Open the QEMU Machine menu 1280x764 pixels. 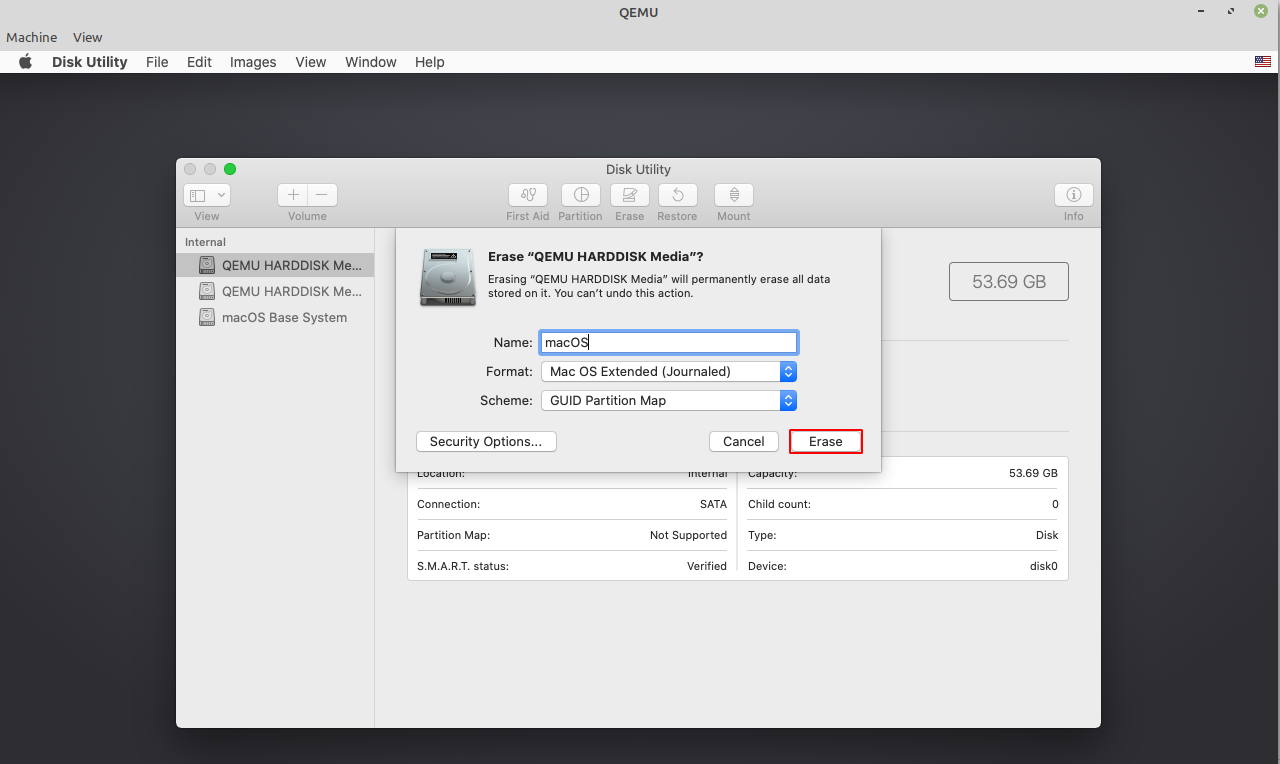click(x=32, y=37)
